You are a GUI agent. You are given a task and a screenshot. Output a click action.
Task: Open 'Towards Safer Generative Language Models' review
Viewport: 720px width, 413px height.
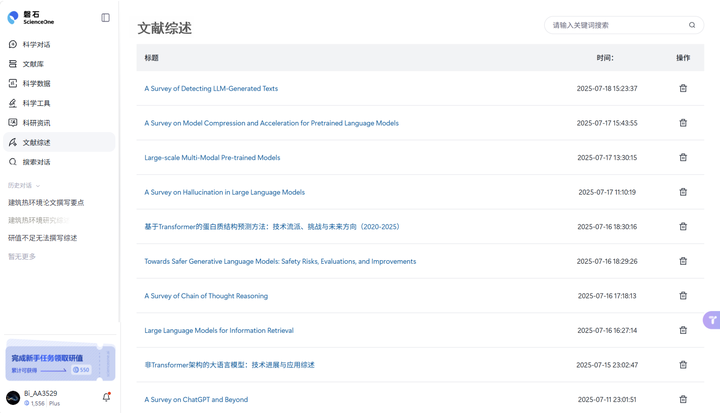click(x=280, y=261)
